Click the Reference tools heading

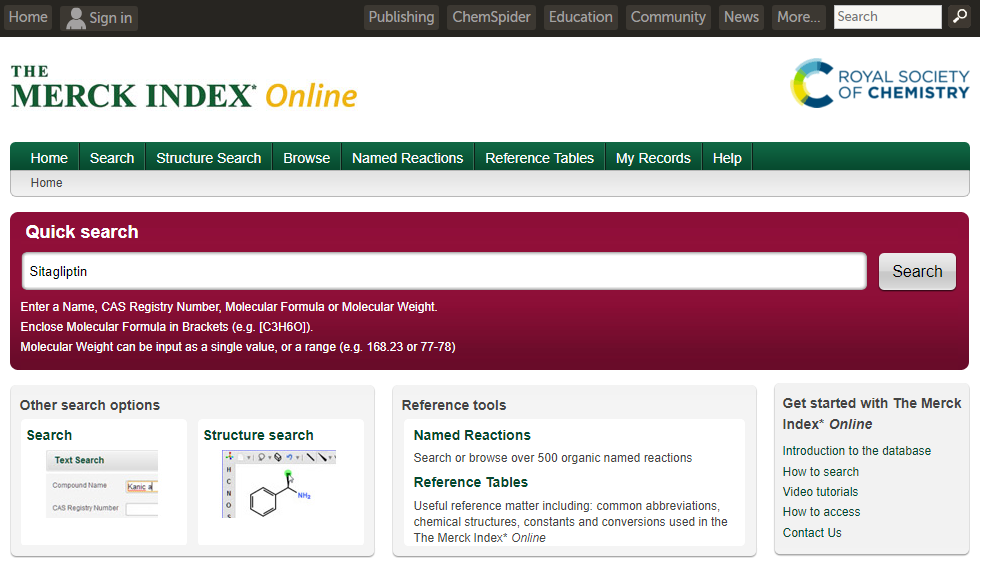pos(454,405)
